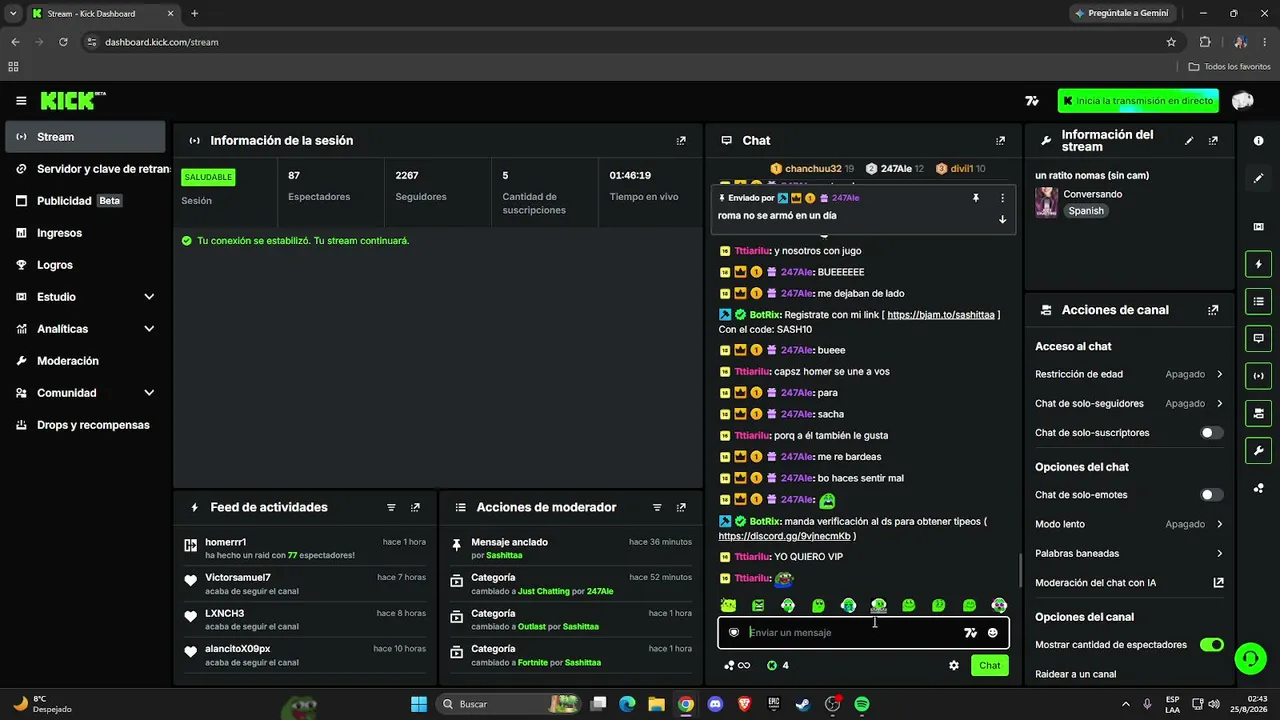Pop out the Acciones de canal panel

[1213, 310]
